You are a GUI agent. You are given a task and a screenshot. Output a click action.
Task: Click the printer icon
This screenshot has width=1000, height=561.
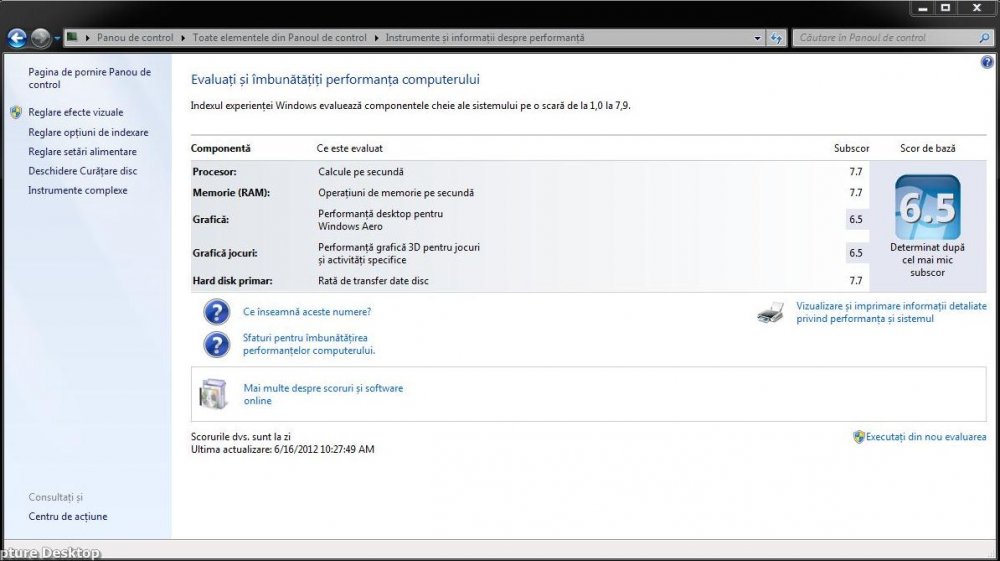click(770, 312)
